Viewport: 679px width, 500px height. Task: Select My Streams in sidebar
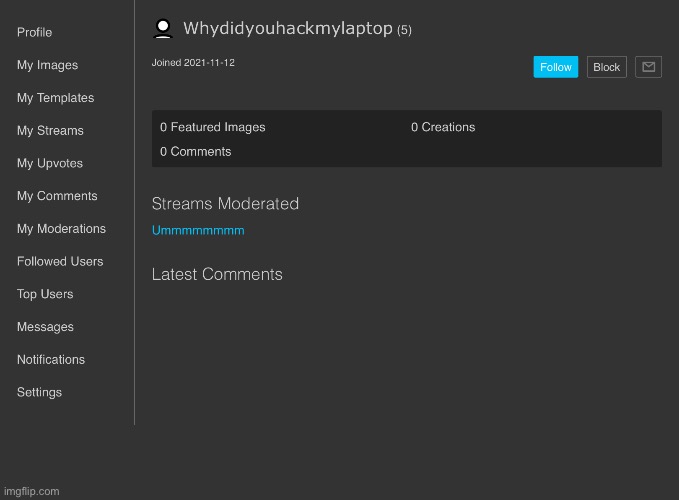pos(50,131)
